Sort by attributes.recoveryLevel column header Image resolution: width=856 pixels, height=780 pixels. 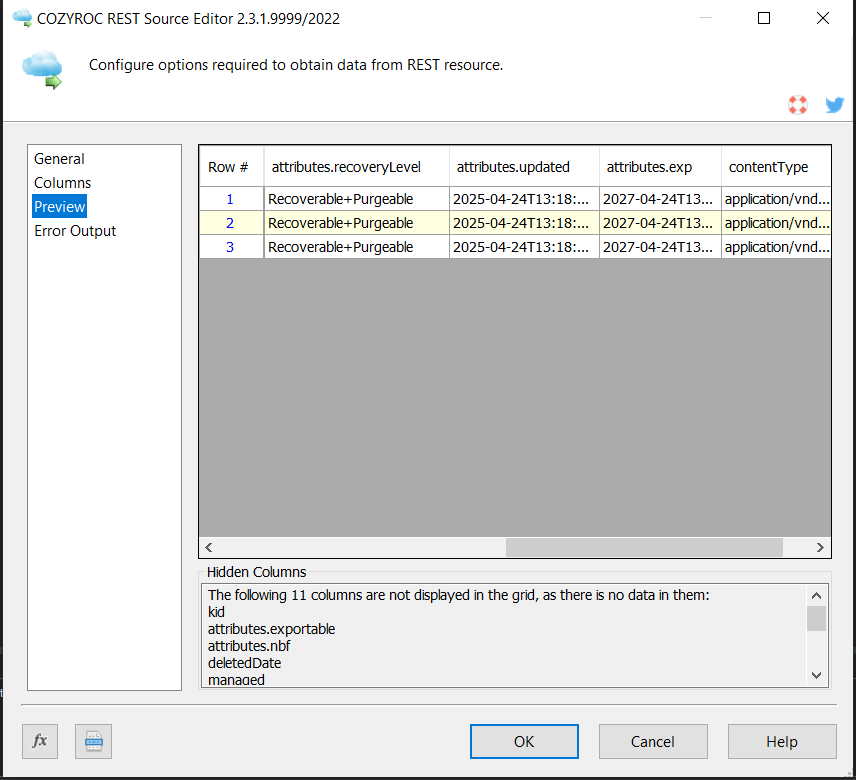coord(356,167)
